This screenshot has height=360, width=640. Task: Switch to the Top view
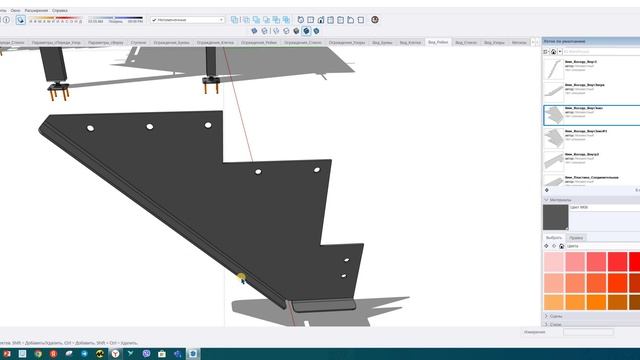(311, 20)
